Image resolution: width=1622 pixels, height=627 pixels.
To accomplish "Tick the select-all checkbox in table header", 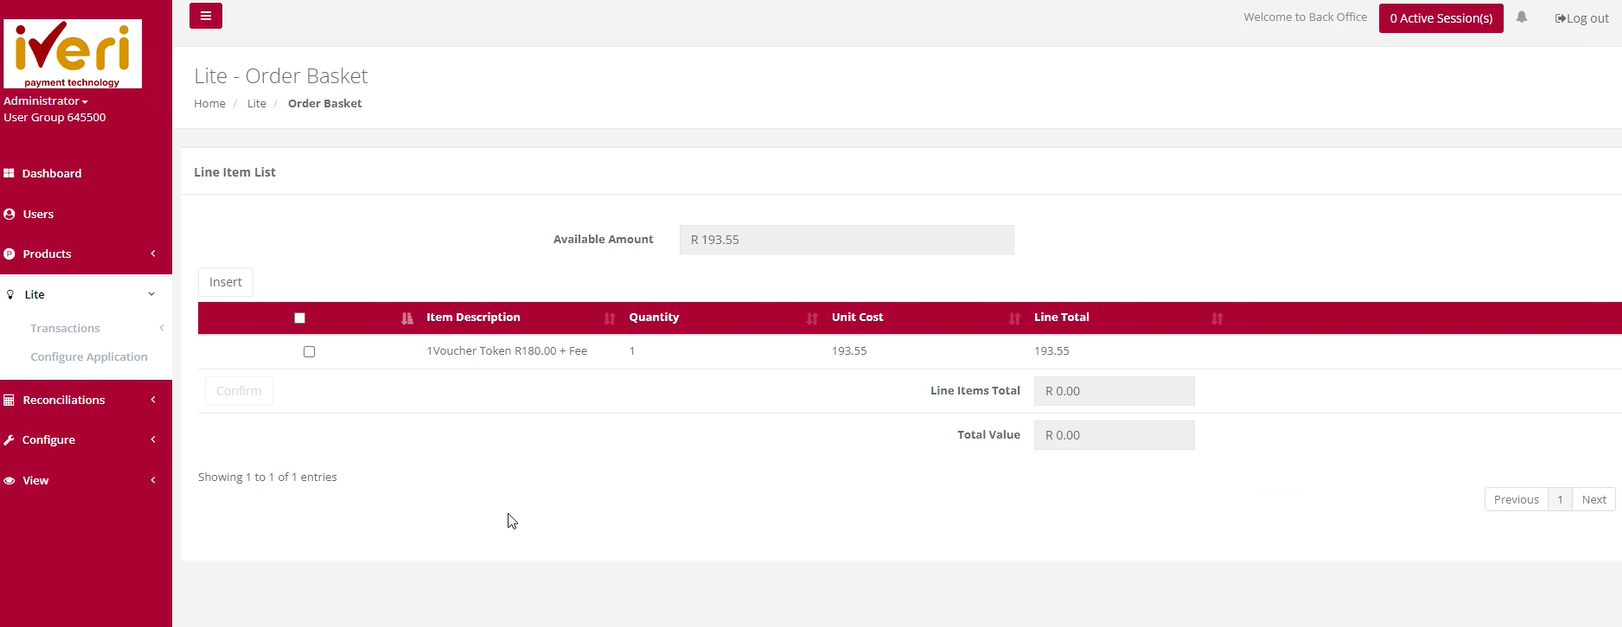I will (300, 318).
